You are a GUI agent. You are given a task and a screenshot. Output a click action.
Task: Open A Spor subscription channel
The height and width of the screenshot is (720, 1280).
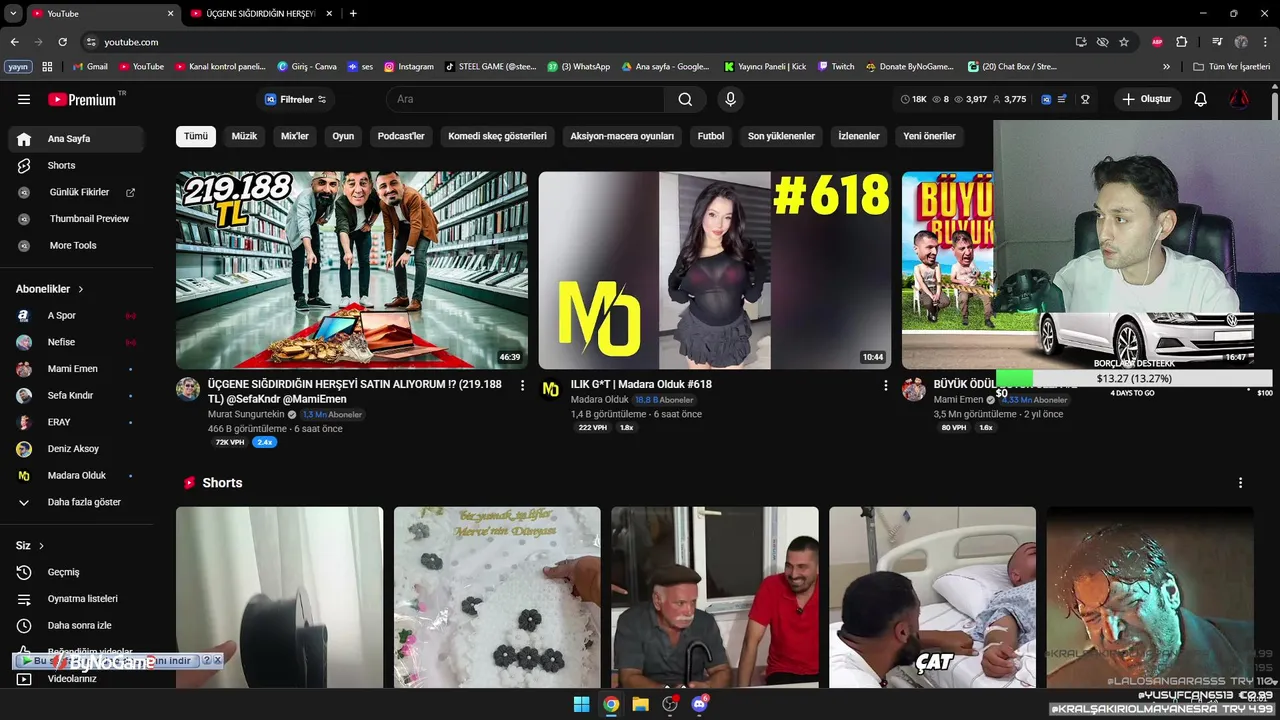point(76,315)
